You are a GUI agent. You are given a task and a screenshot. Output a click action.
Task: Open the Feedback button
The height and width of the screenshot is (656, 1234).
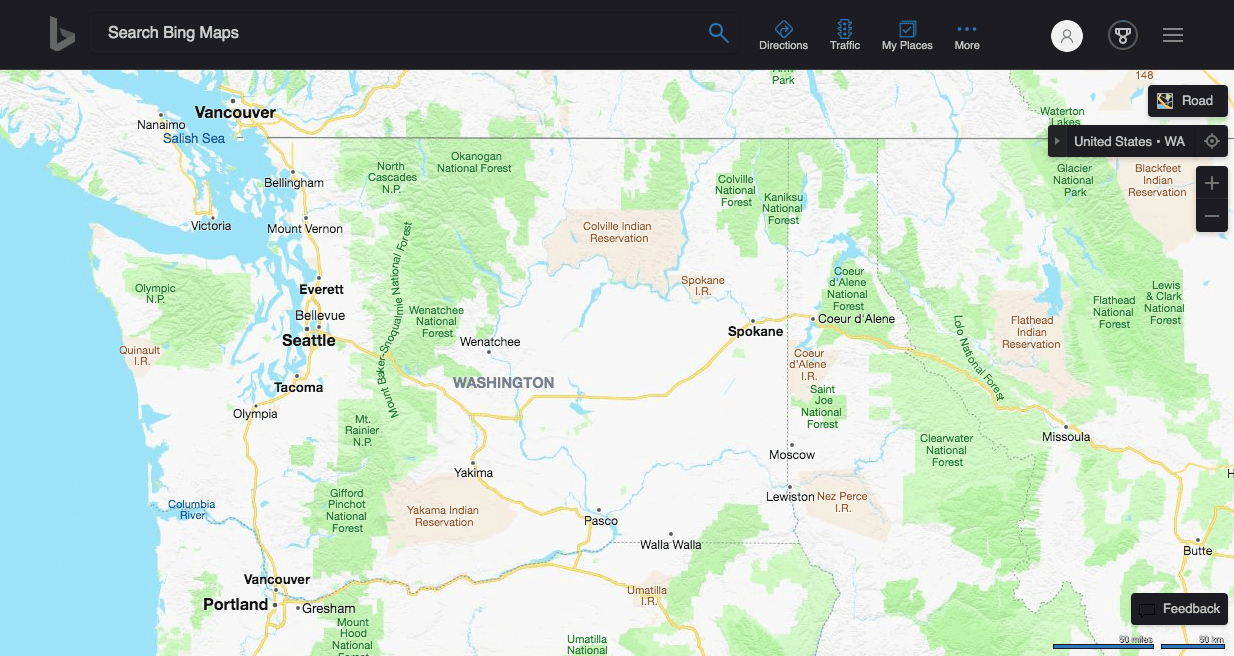click(1179, 608)
